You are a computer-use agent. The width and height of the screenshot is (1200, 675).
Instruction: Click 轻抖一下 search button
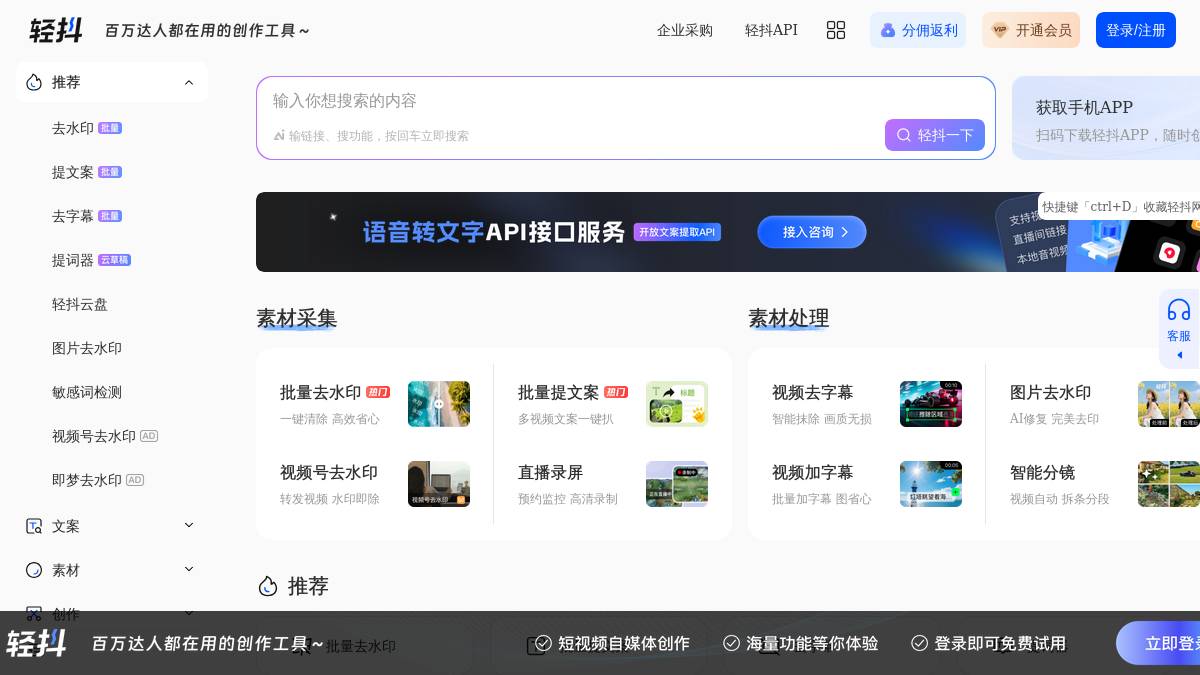[935, 135]
